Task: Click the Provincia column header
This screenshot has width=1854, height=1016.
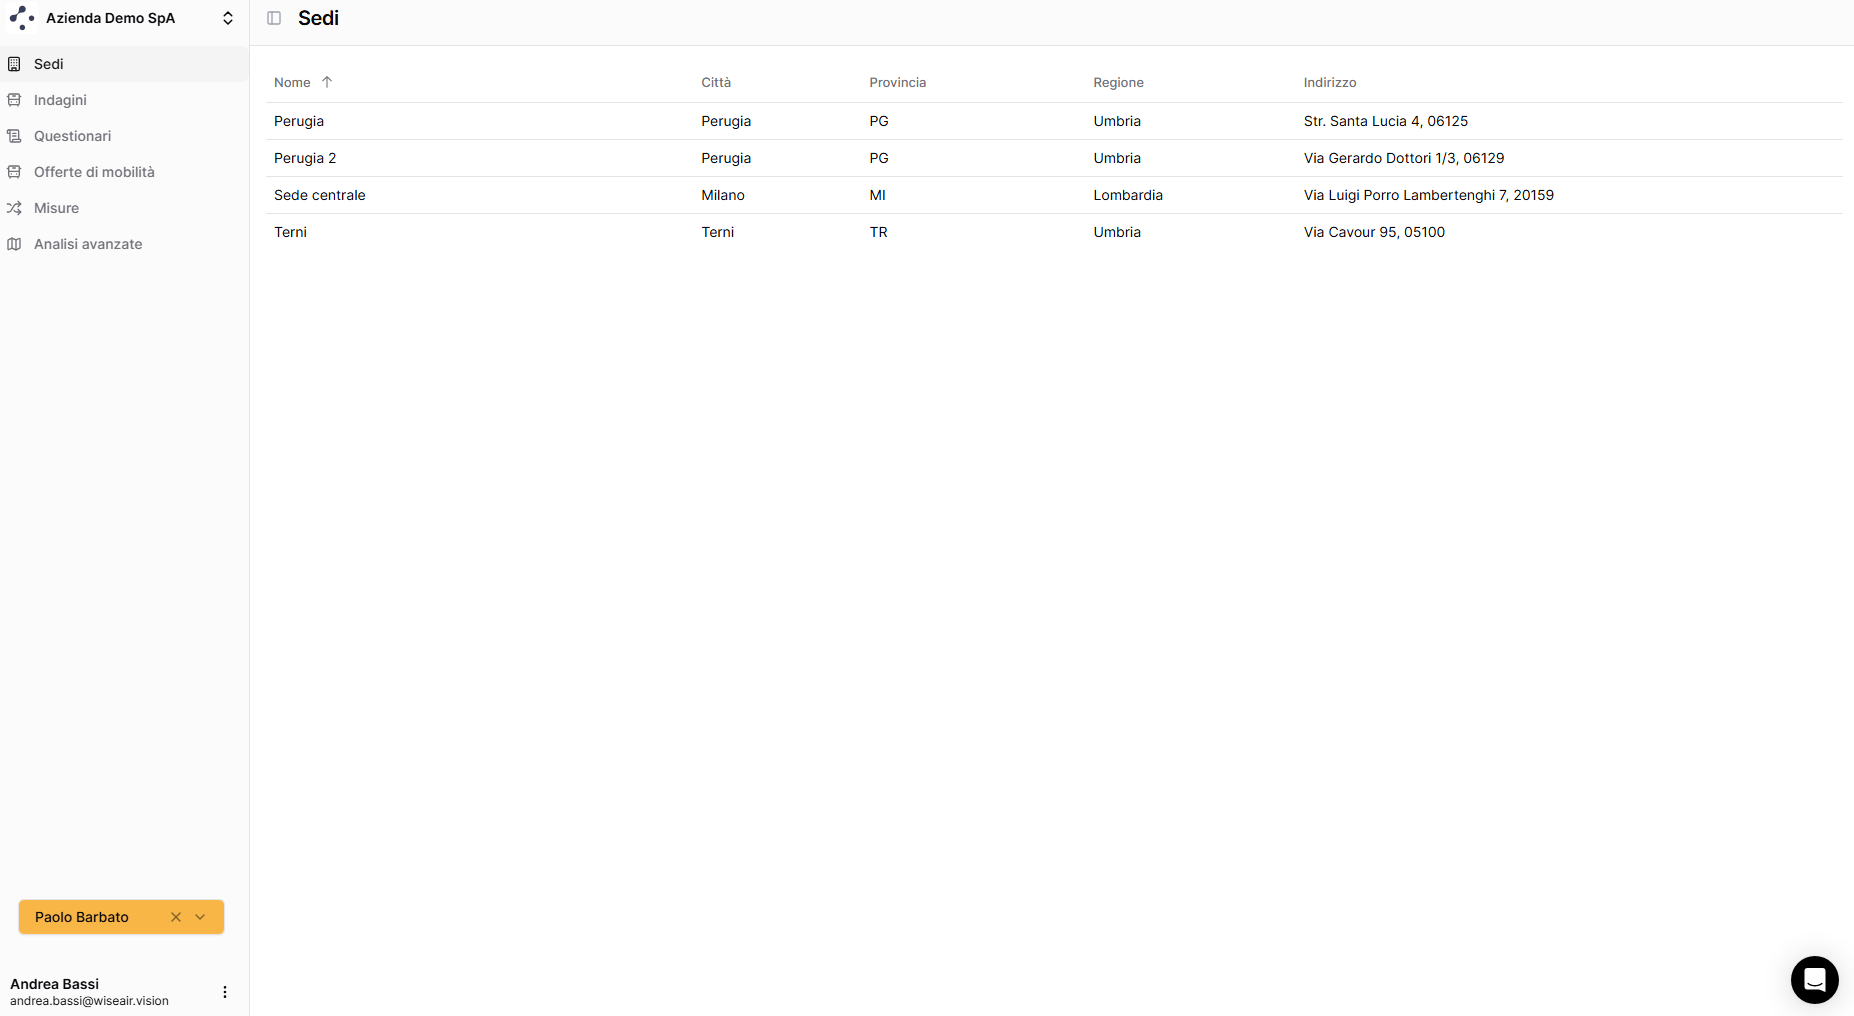Action: 897,83
